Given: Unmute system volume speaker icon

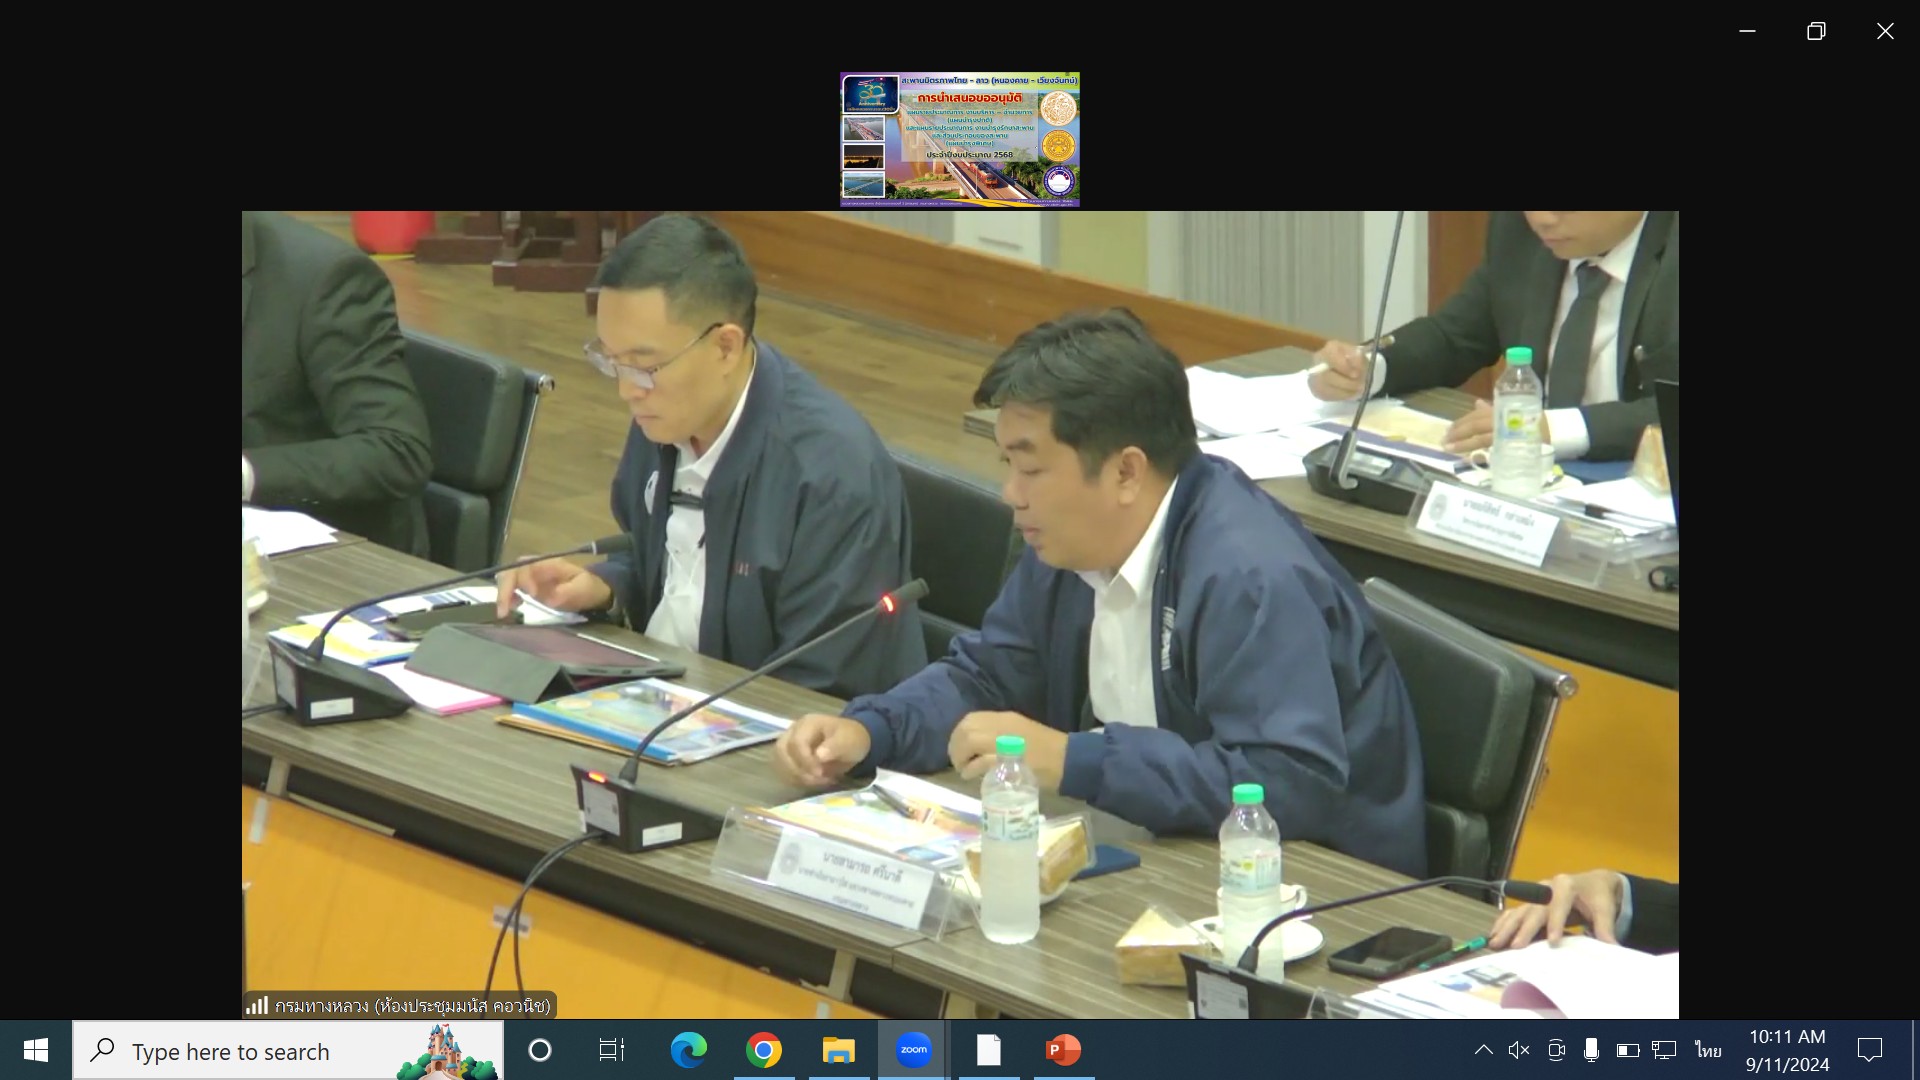Looking at the screenshot, I should pos(1519,1050).
